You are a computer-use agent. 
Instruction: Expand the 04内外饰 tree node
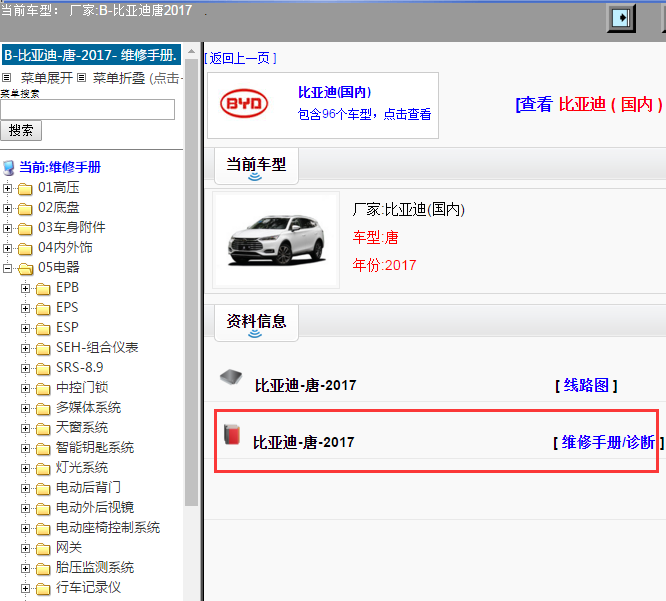pos(7,248)
